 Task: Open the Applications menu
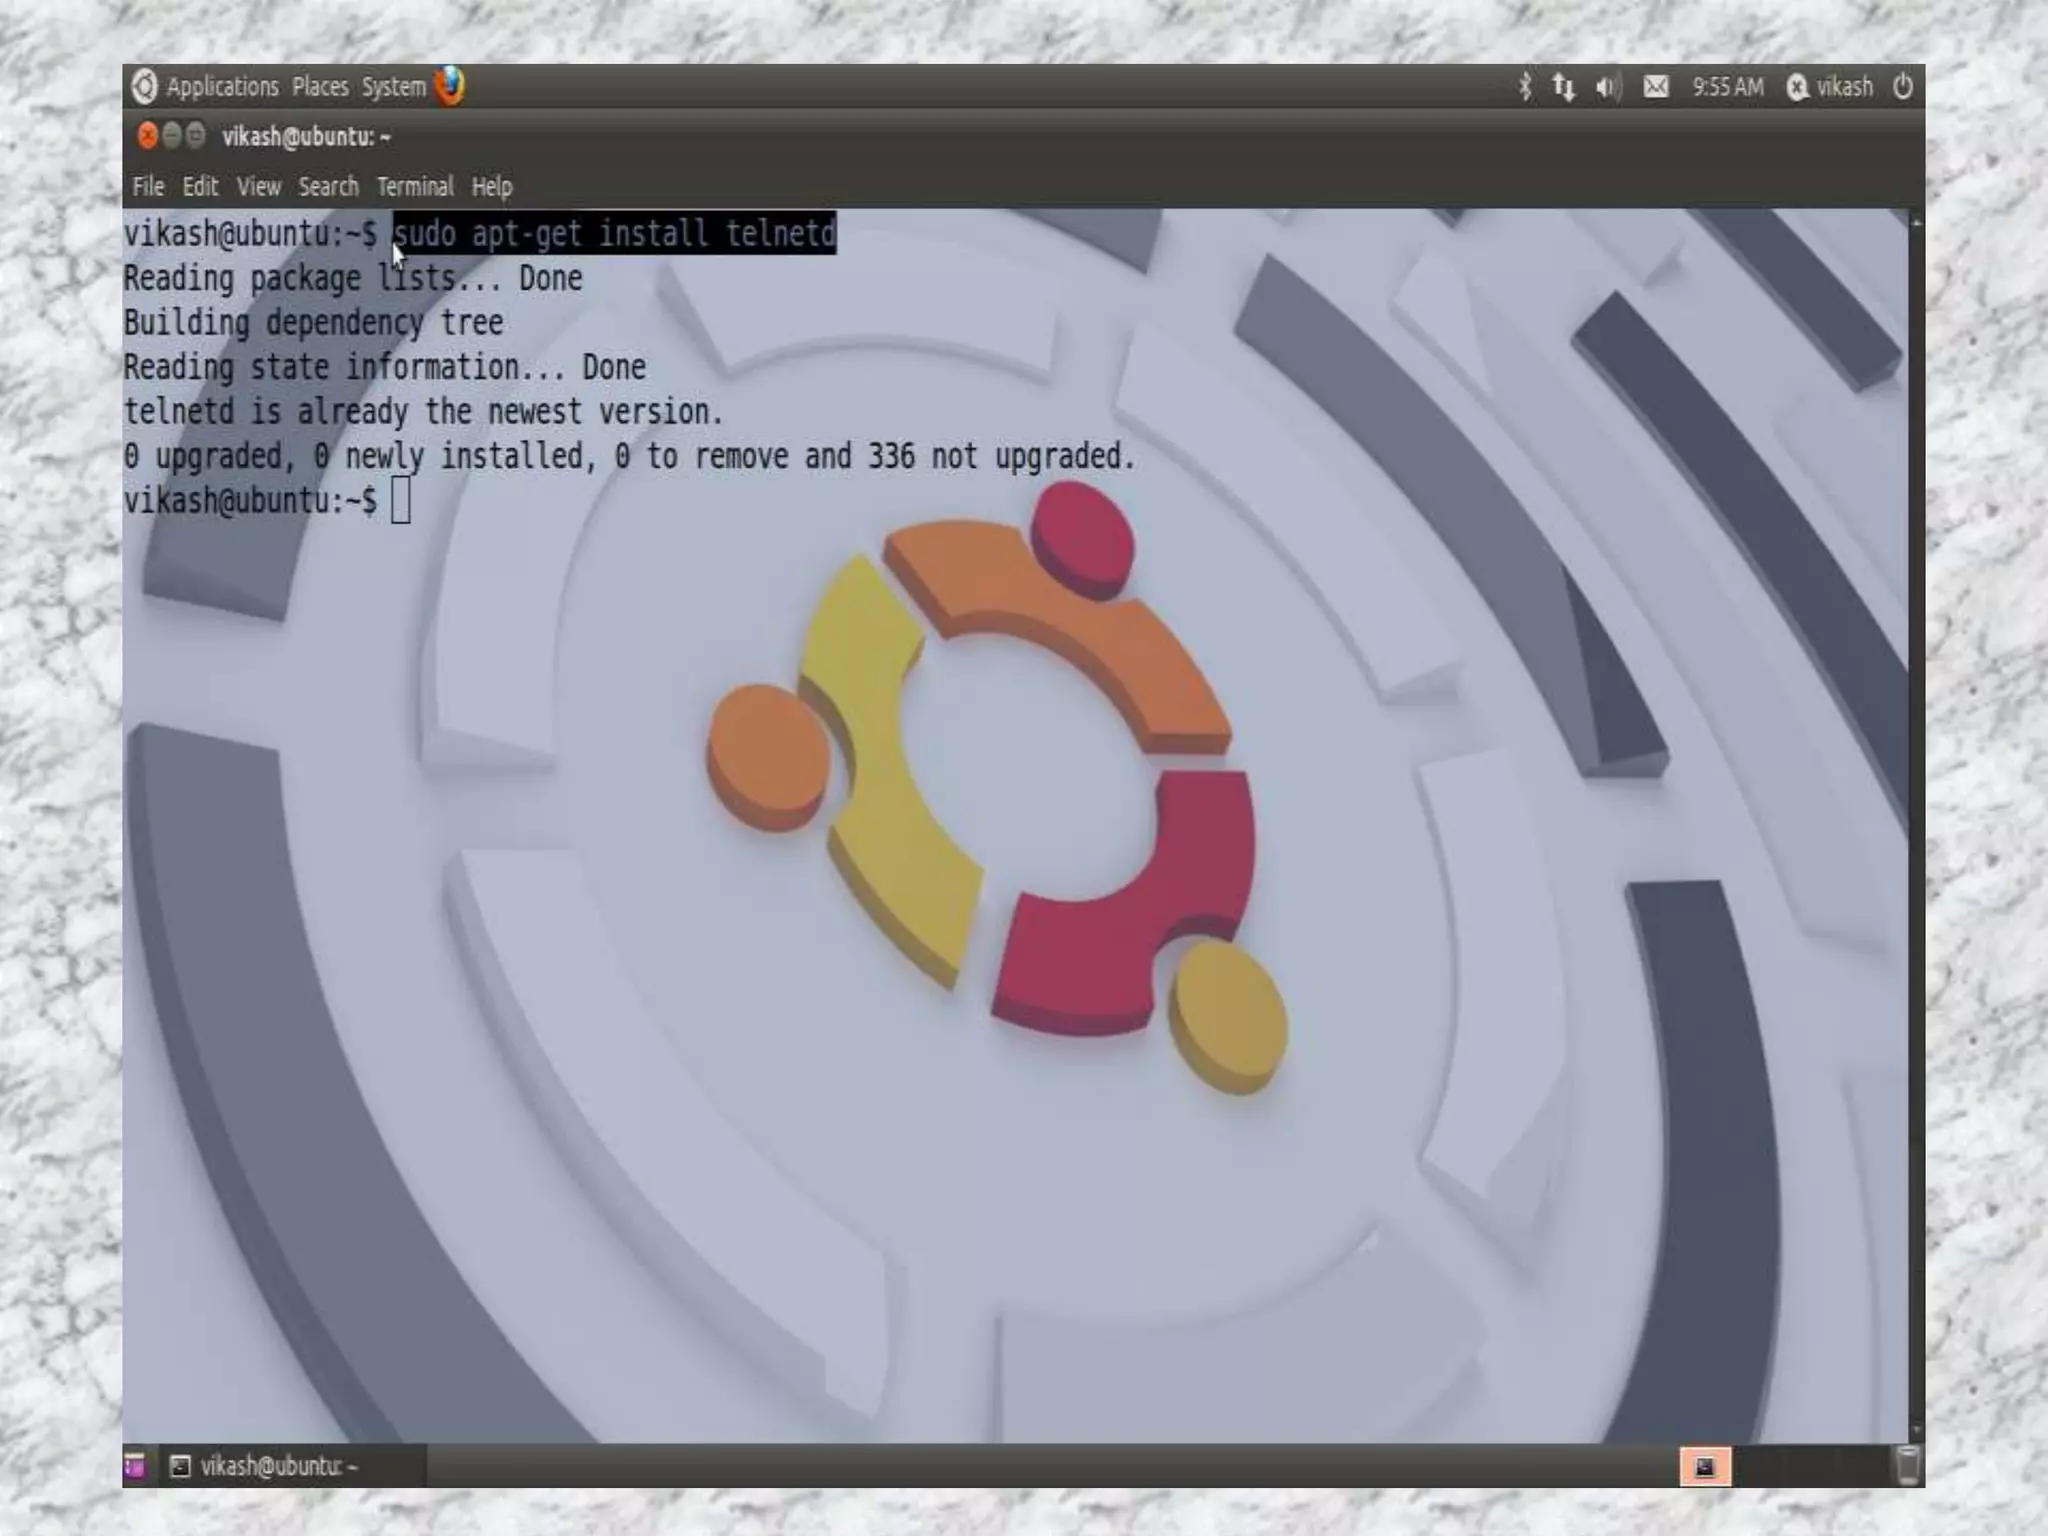pyautogui.click(x=222, y=87)
